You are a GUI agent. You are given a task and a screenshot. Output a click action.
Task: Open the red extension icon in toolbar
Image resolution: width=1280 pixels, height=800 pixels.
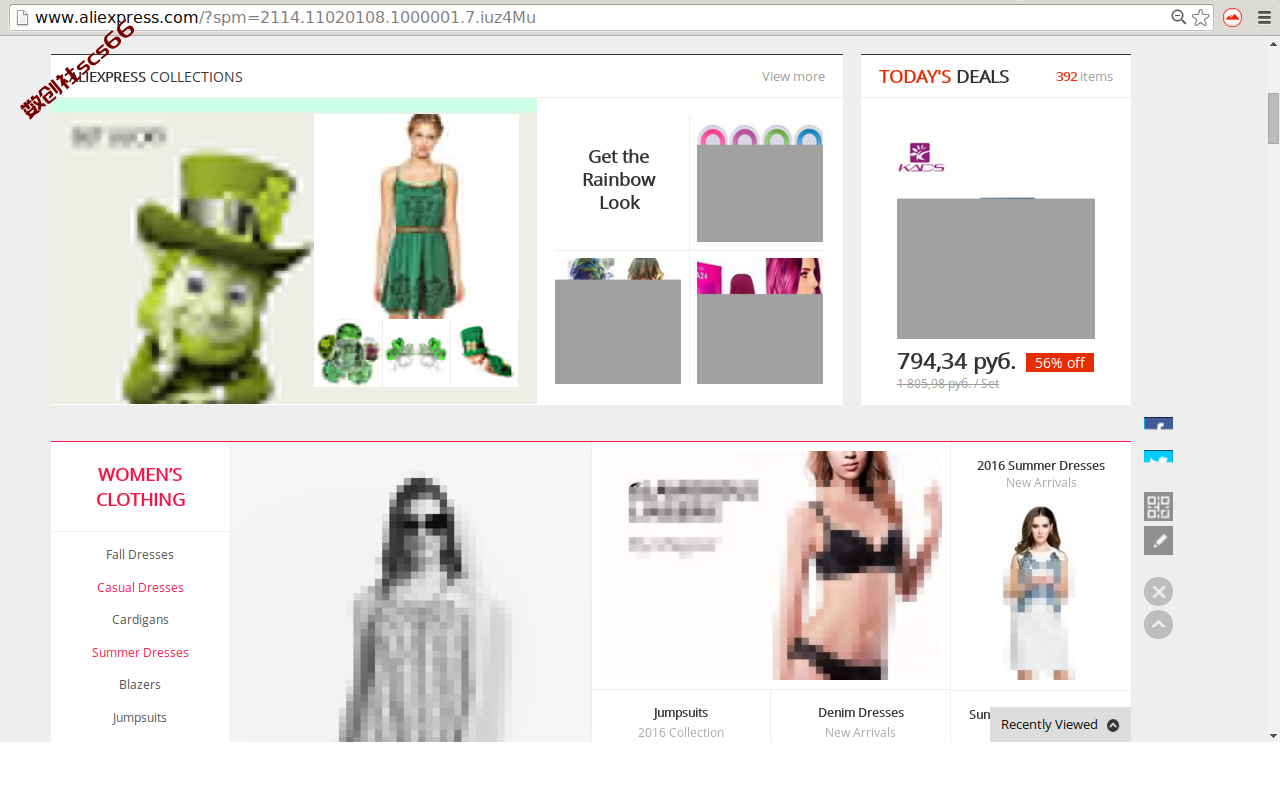(x=1233, y=17)
